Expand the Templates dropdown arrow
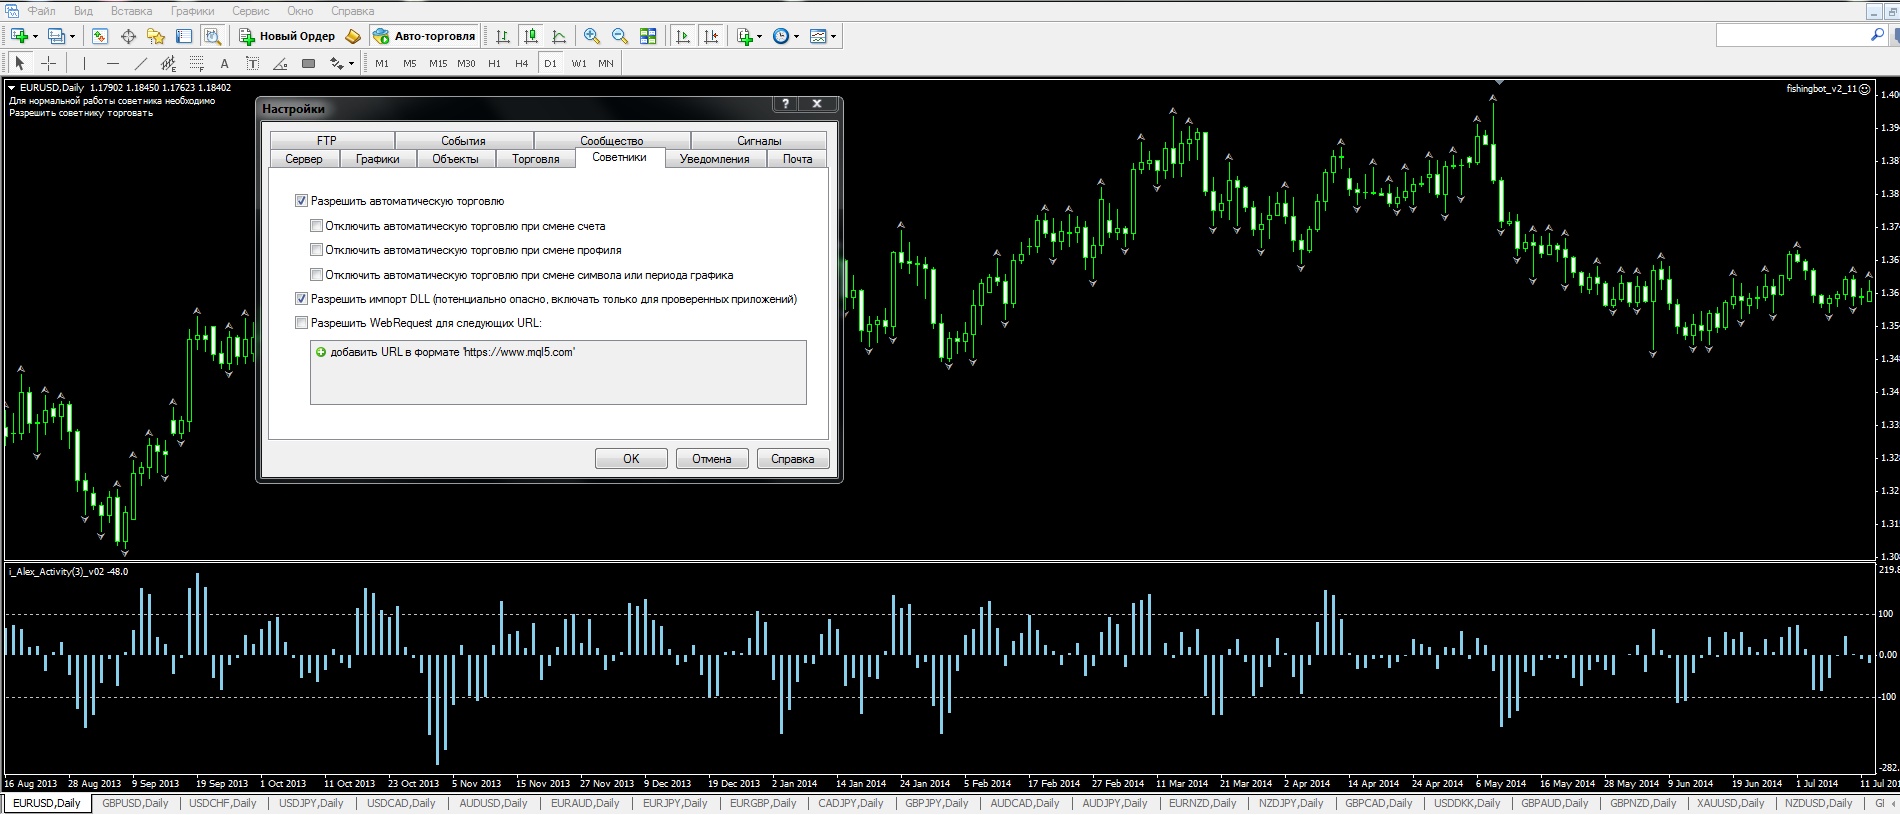Viewport: 1900px width, 815px height. pos(833,36)
